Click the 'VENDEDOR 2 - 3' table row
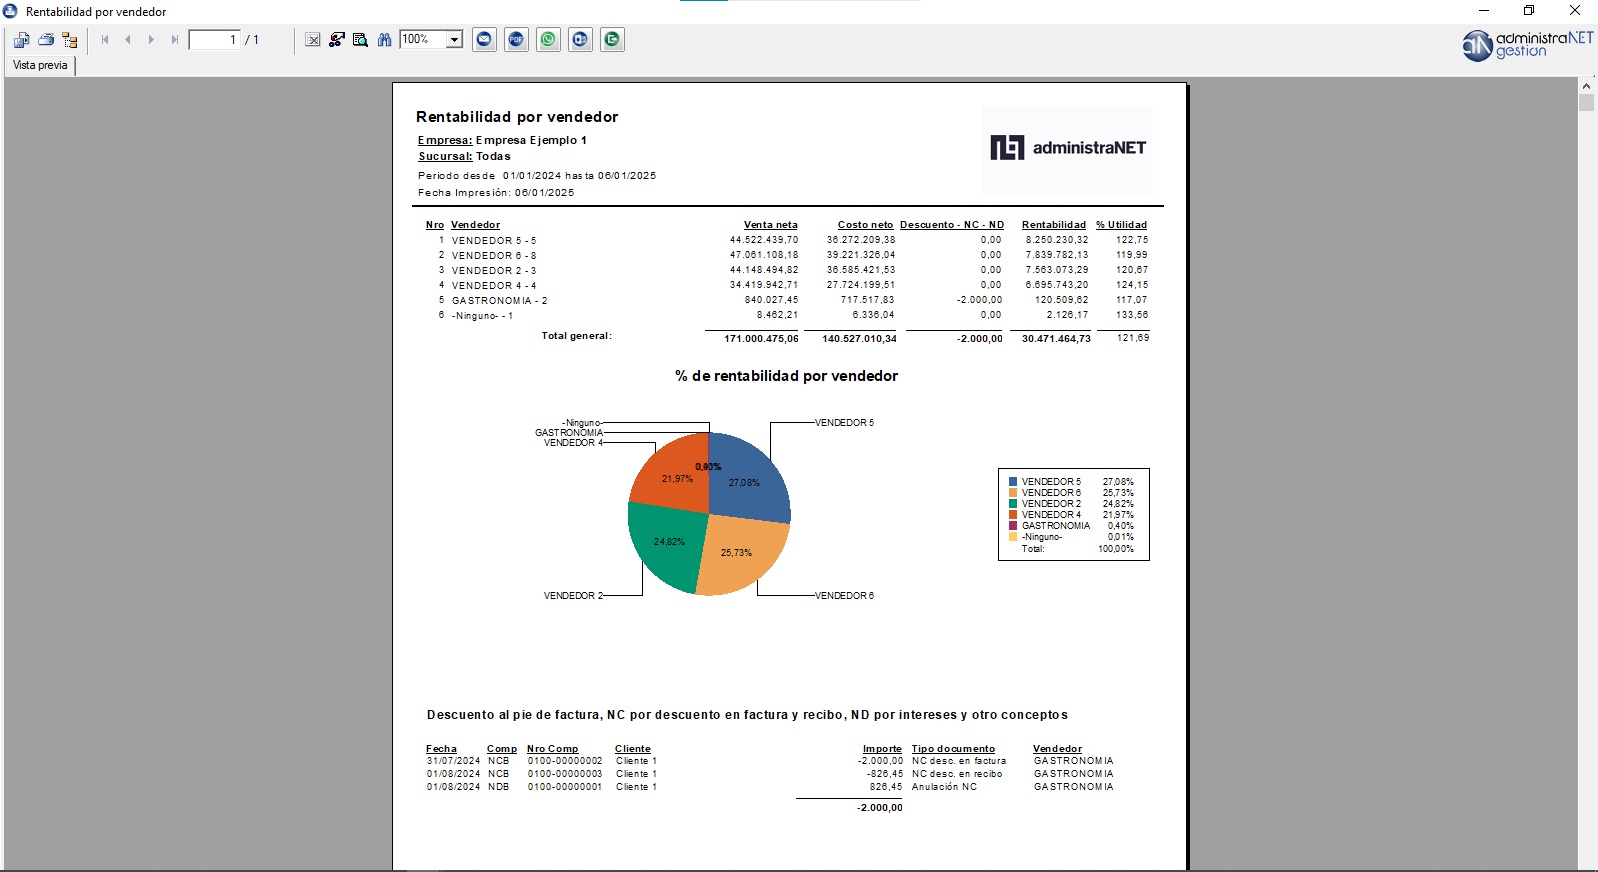 coord(787,270)
